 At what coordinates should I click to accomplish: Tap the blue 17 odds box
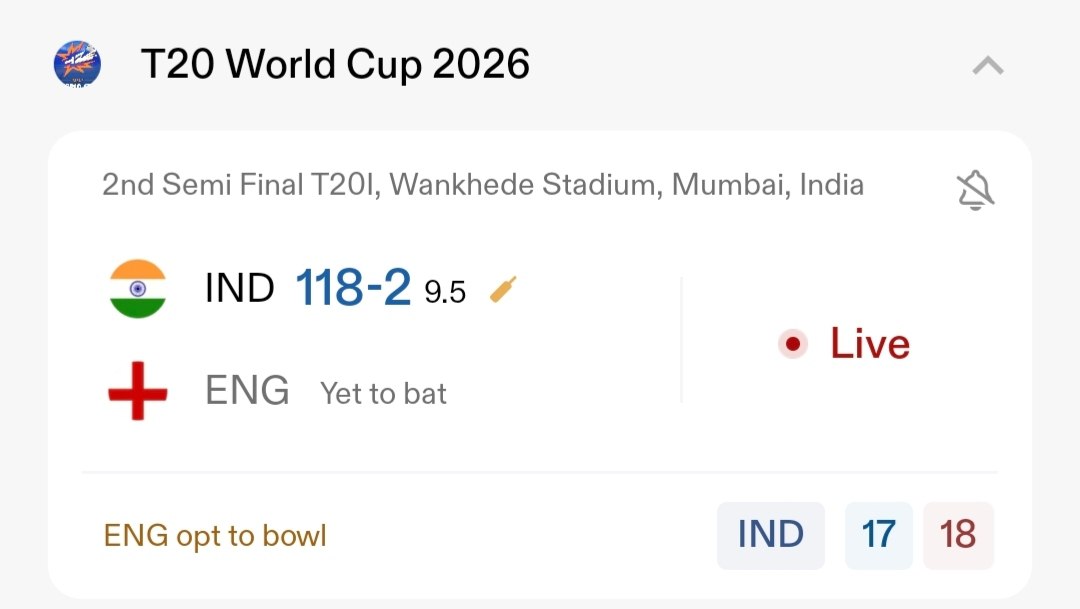[x=879, y=535]
